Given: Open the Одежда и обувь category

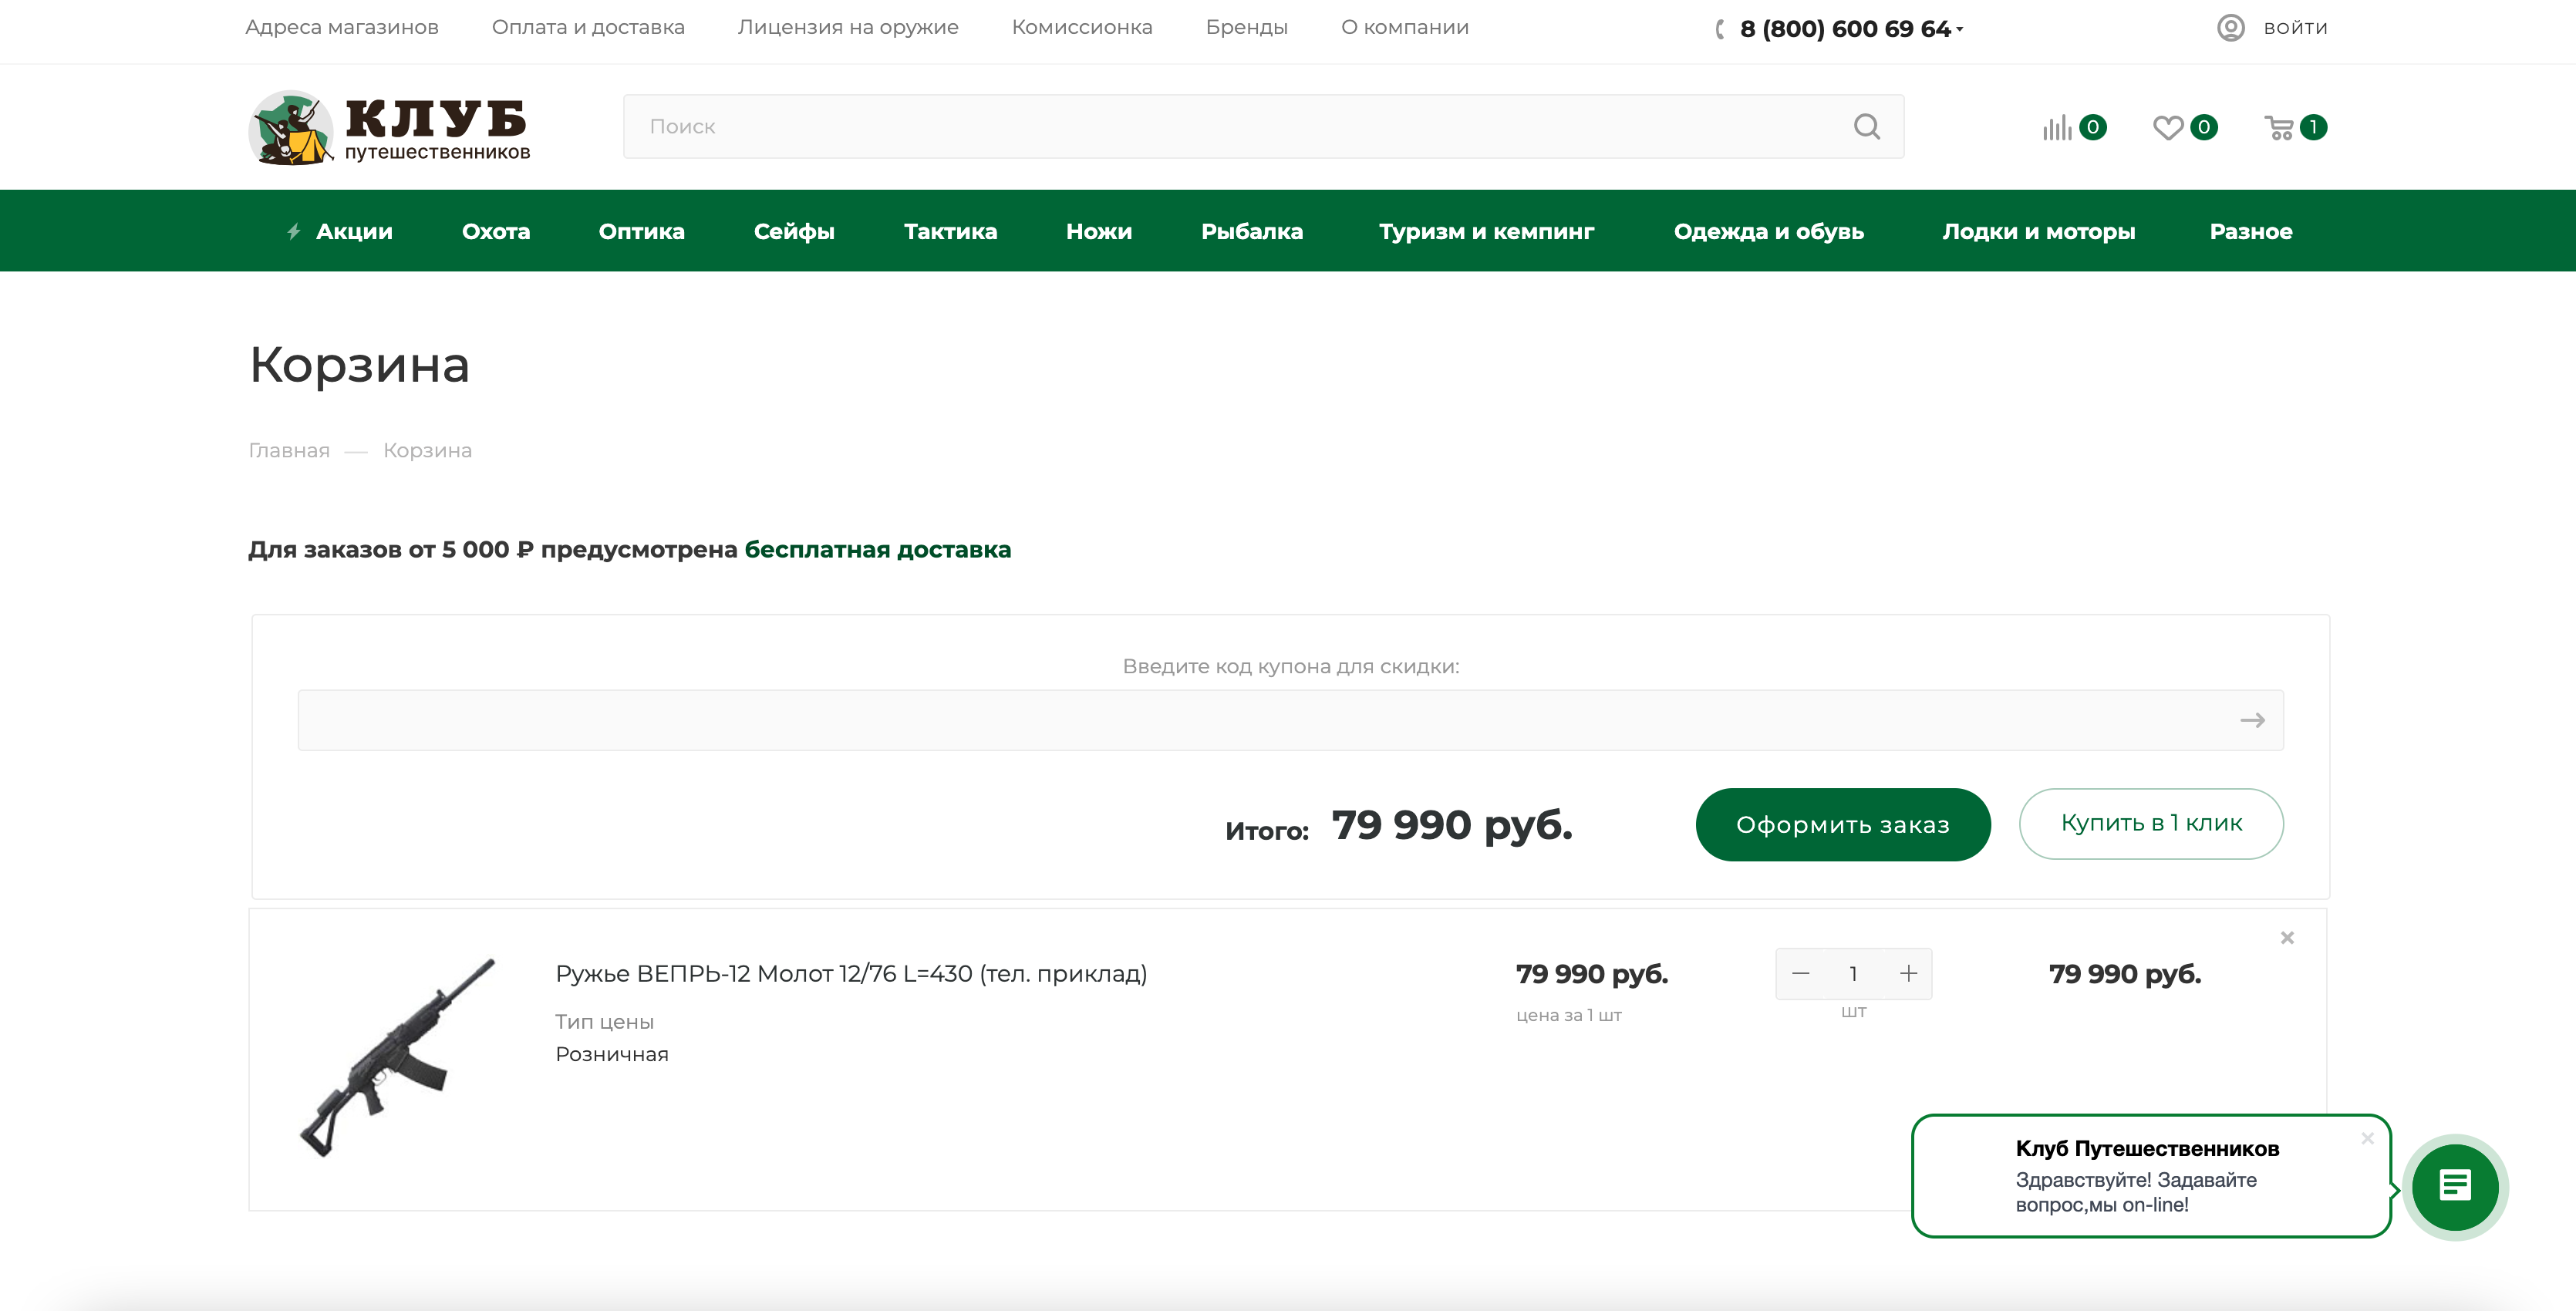Looking at the screenshot, I should (x=1769, y=231).
